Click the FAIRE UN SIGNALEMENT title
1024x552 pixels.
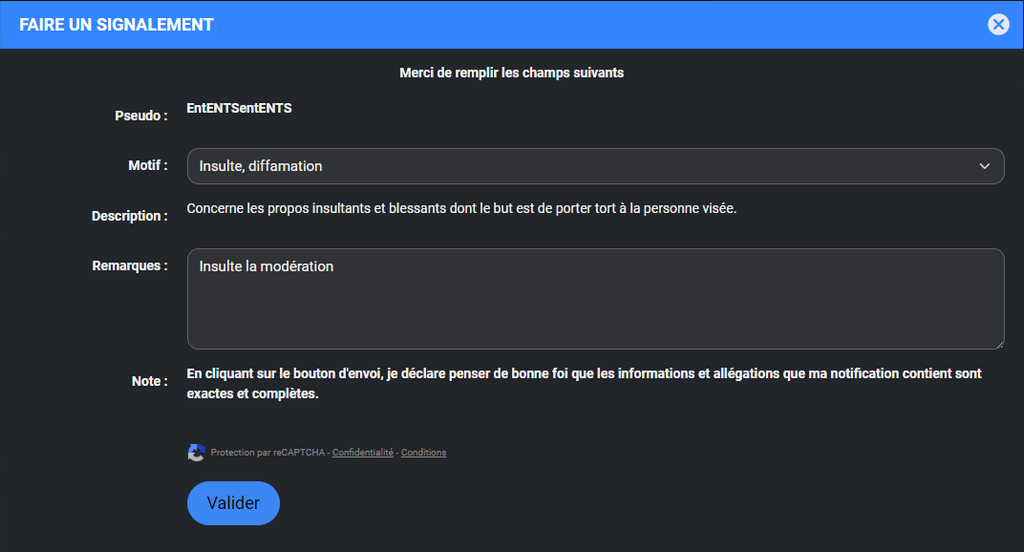tap(116, 25)
